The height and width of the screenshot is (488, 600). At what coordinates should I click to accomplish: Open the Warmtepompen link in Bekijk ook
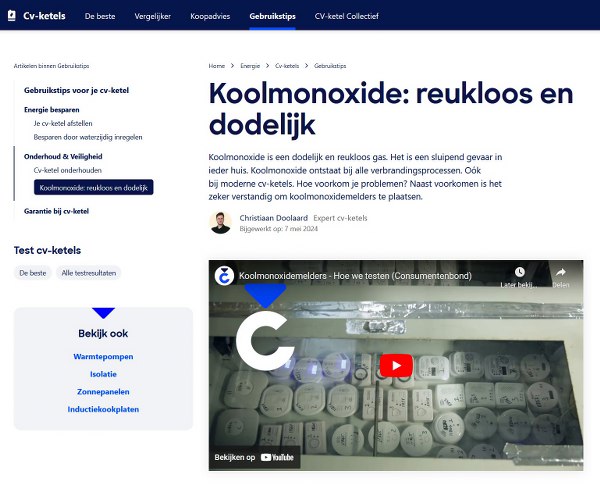(103, 356)
